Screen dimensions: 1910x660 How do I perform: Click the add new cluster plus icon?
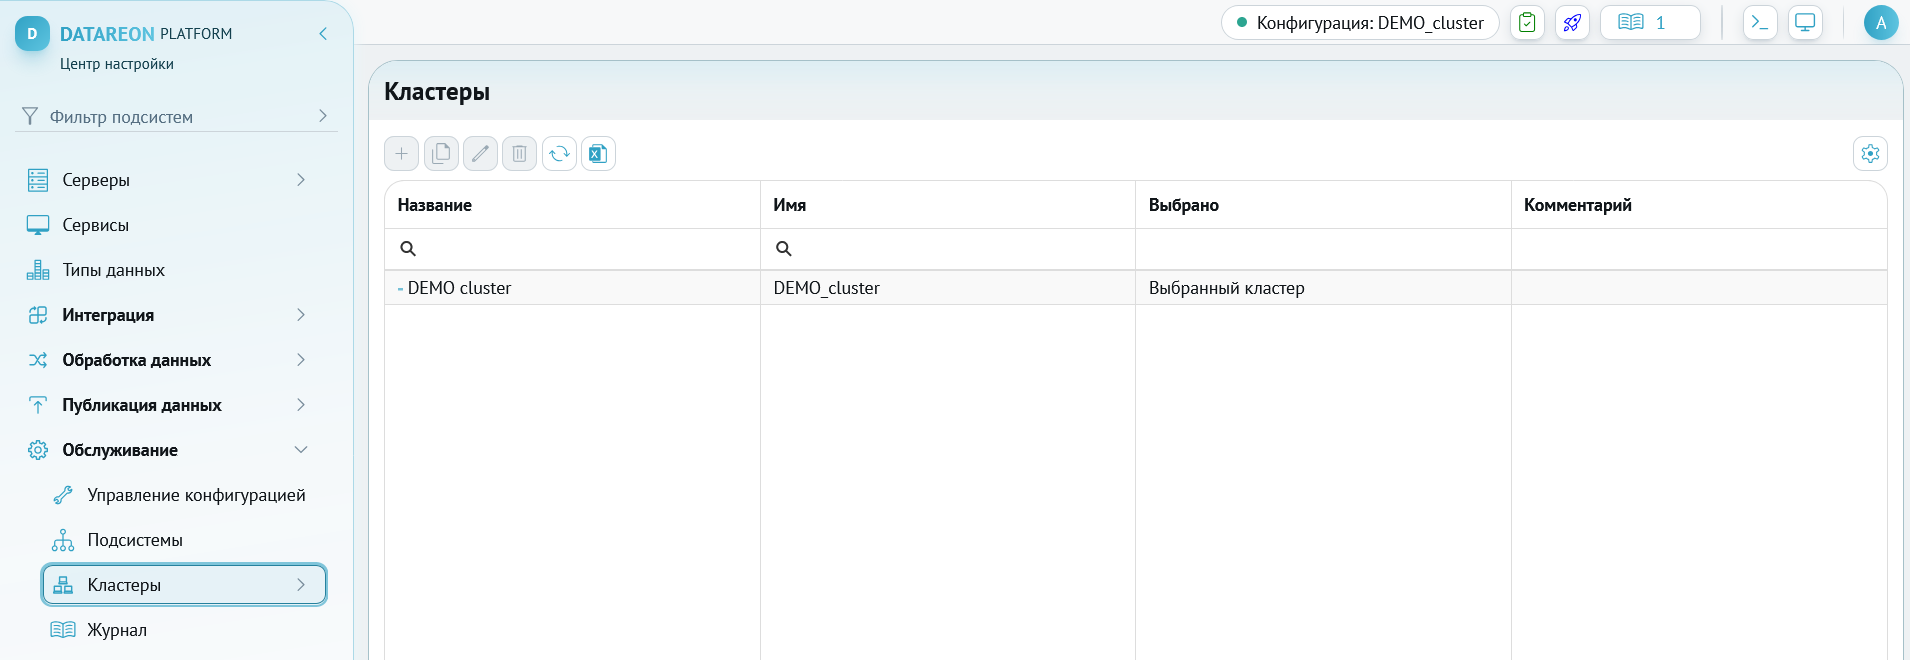[x=402, y=154]
